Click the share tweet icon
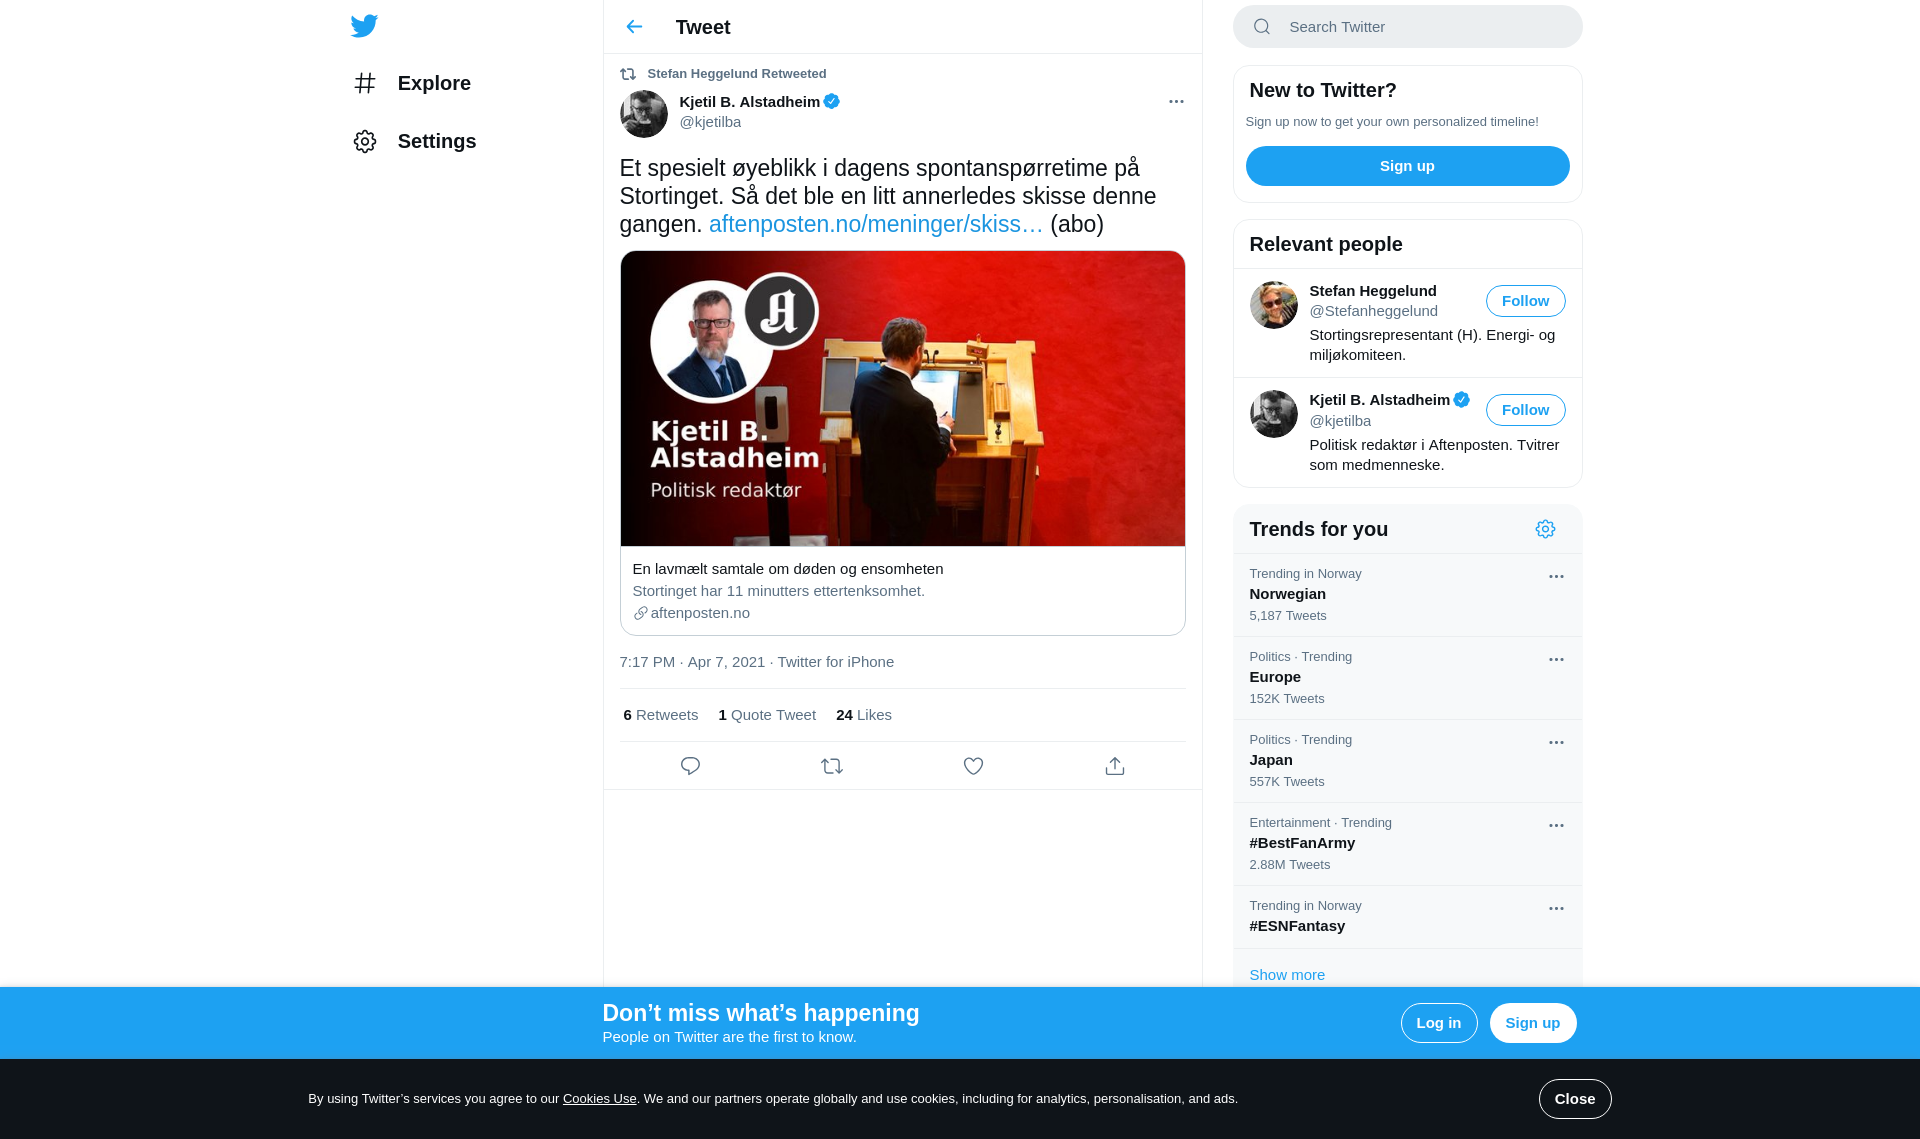This screenshot has width=1920, height=1139. pos(1115,766)
